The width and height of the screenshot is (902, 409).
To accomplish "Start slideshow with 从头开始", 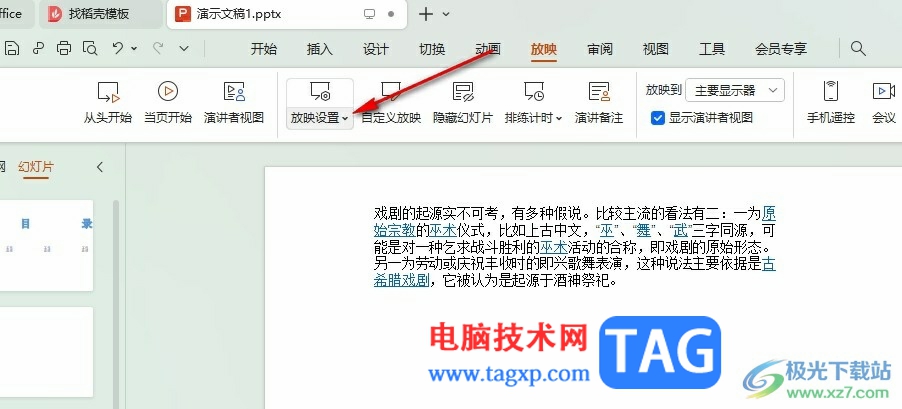I will click(108, 104).
